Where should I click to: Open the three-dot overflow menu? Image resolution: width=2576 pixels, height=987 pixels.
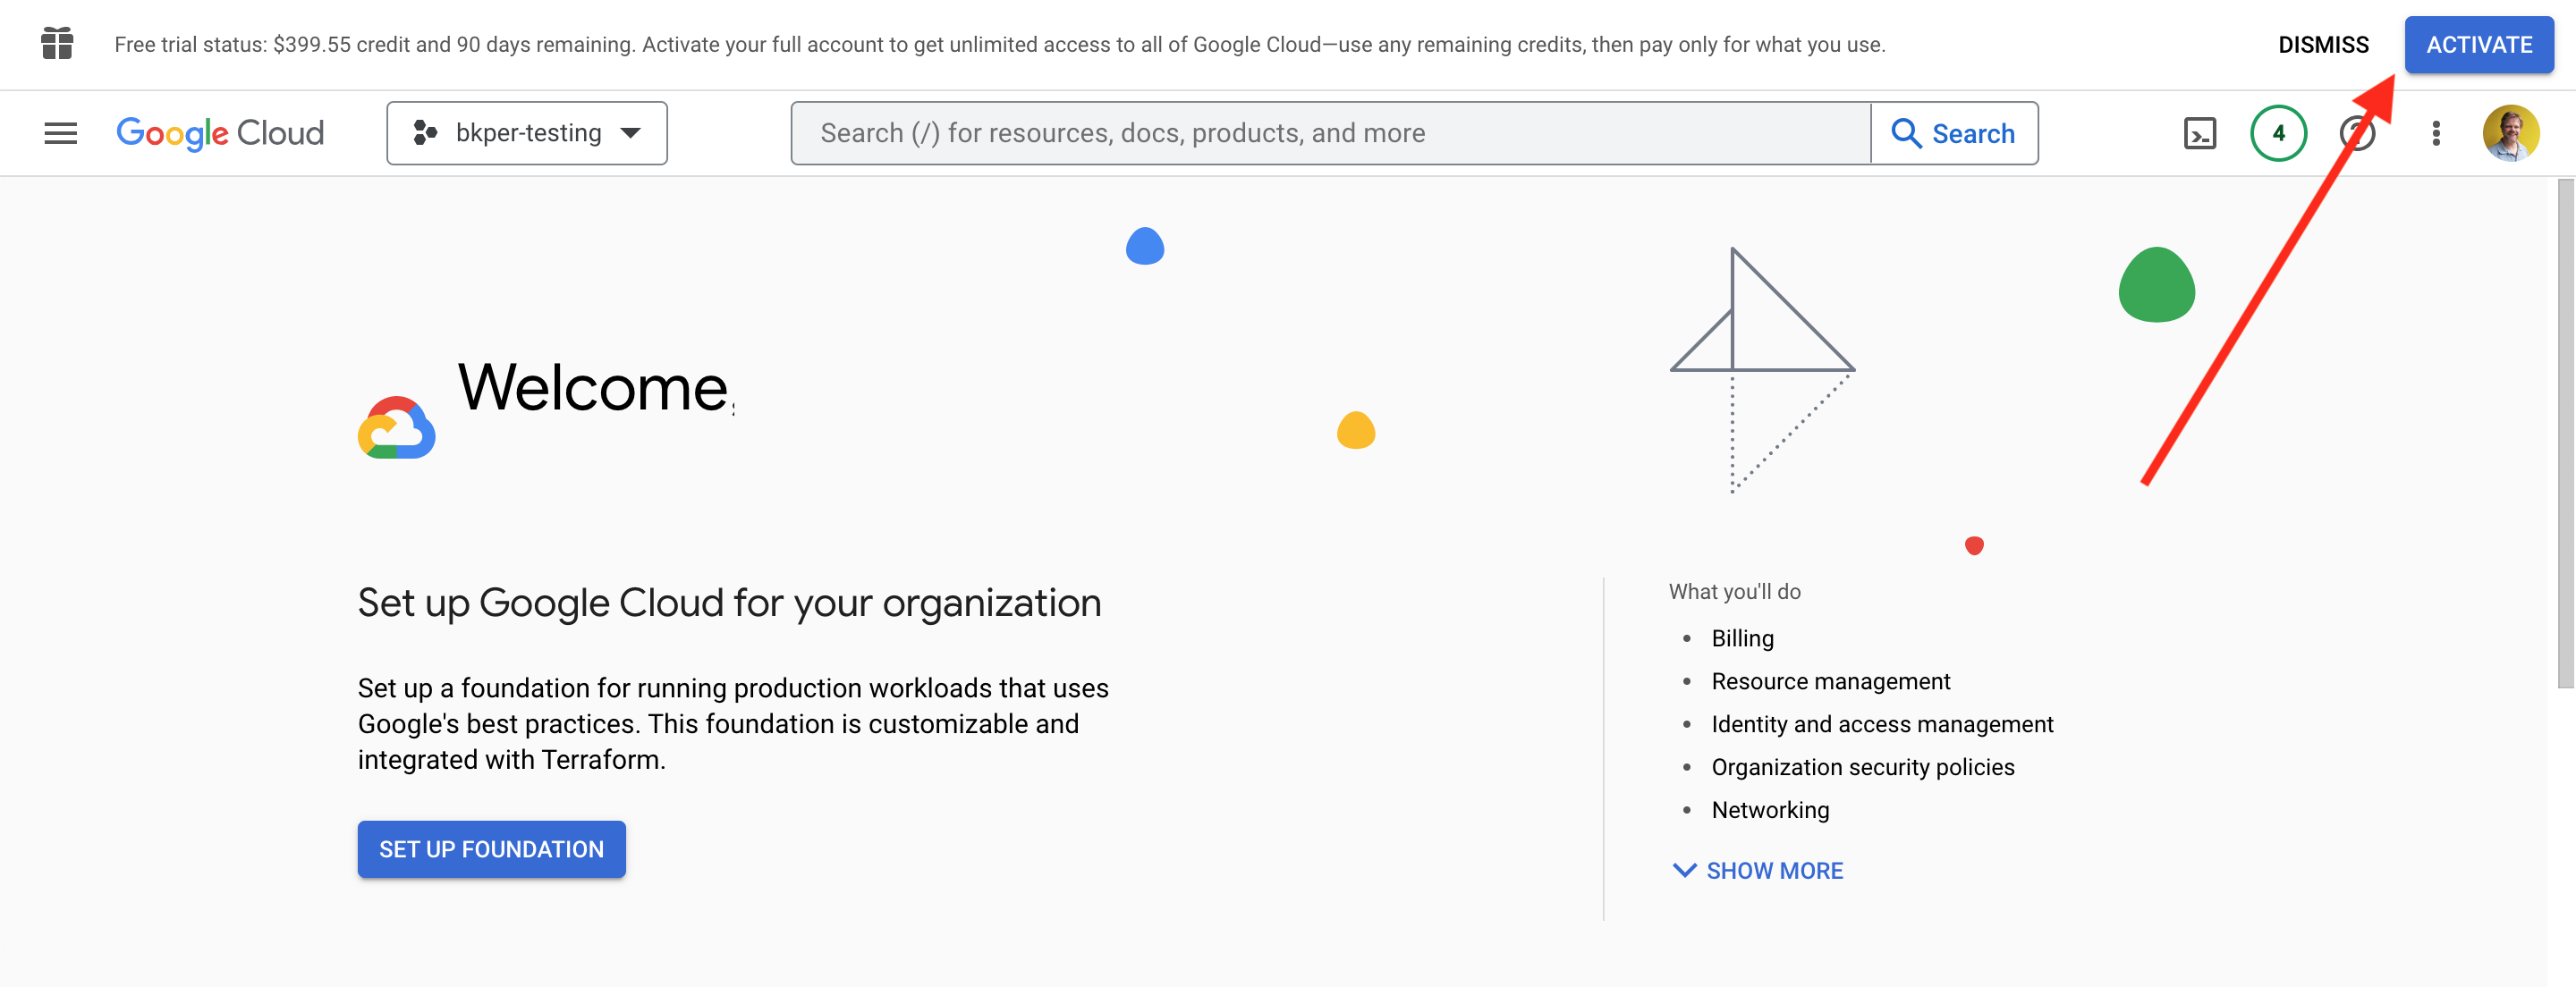(2436, 133)
